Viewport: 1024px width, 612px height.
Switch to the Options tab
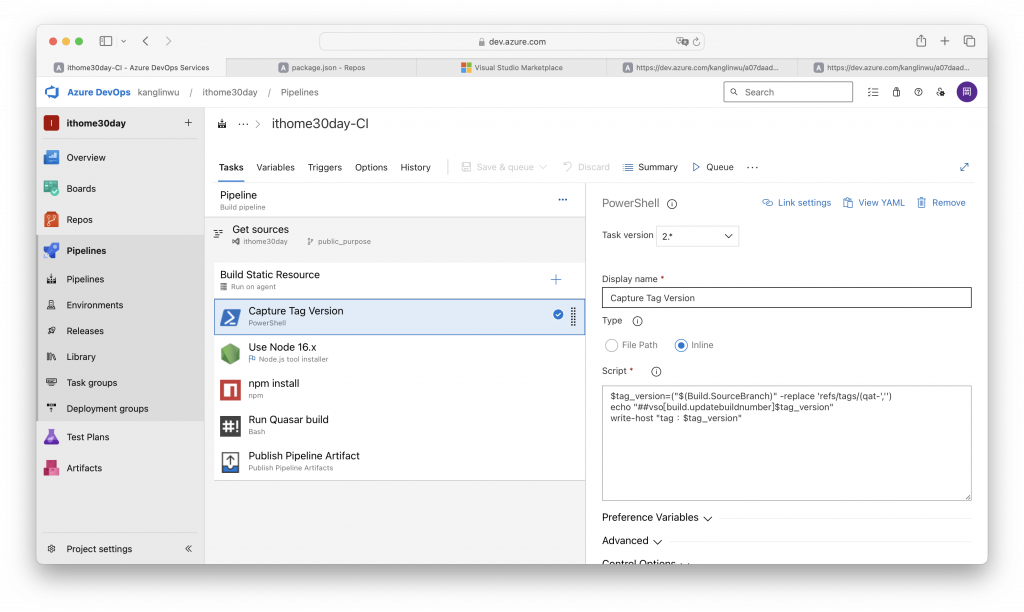[371, 167]
